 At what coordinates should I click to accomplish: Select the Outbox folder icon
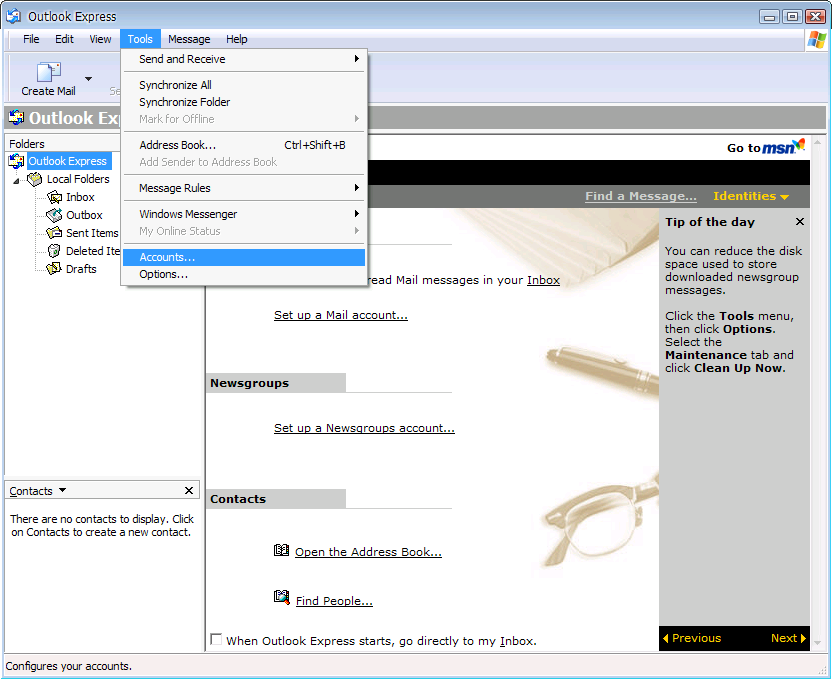point(55,215)
